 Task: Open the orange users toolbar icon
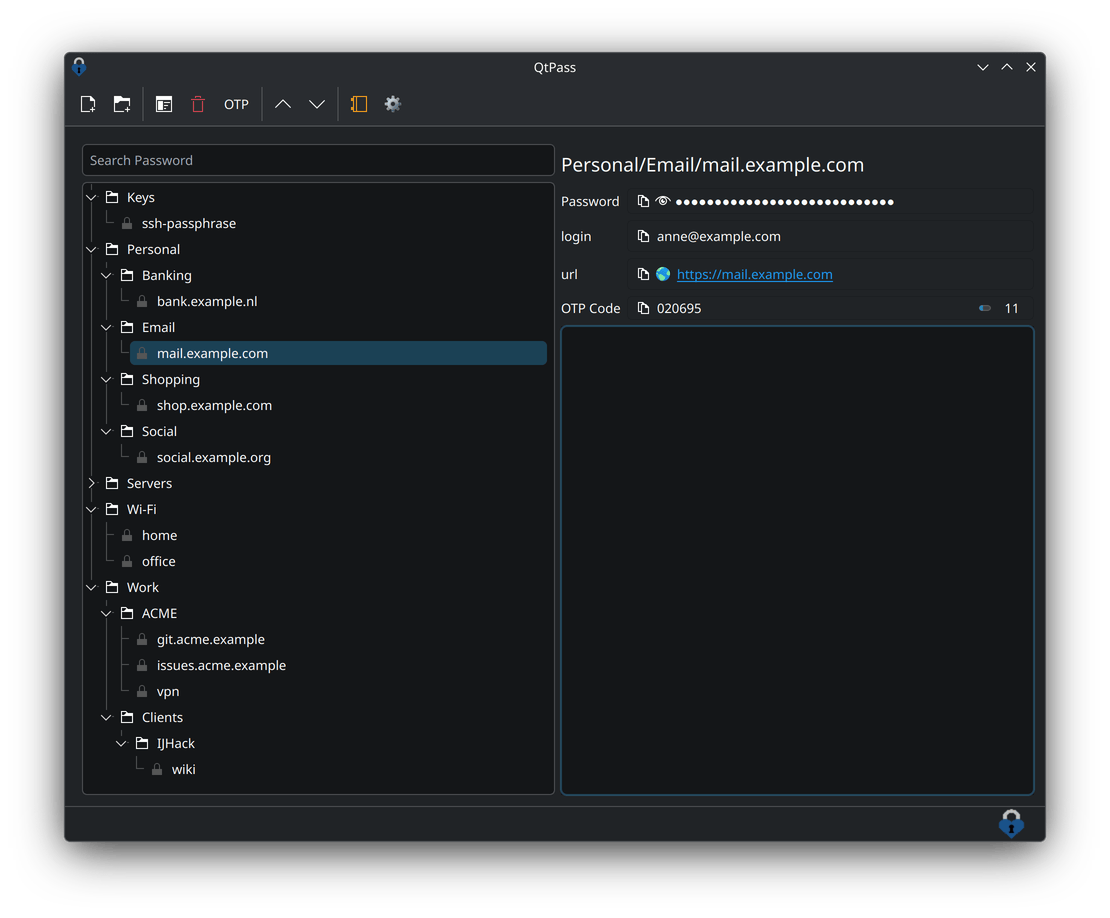click(x=359, y=104)
